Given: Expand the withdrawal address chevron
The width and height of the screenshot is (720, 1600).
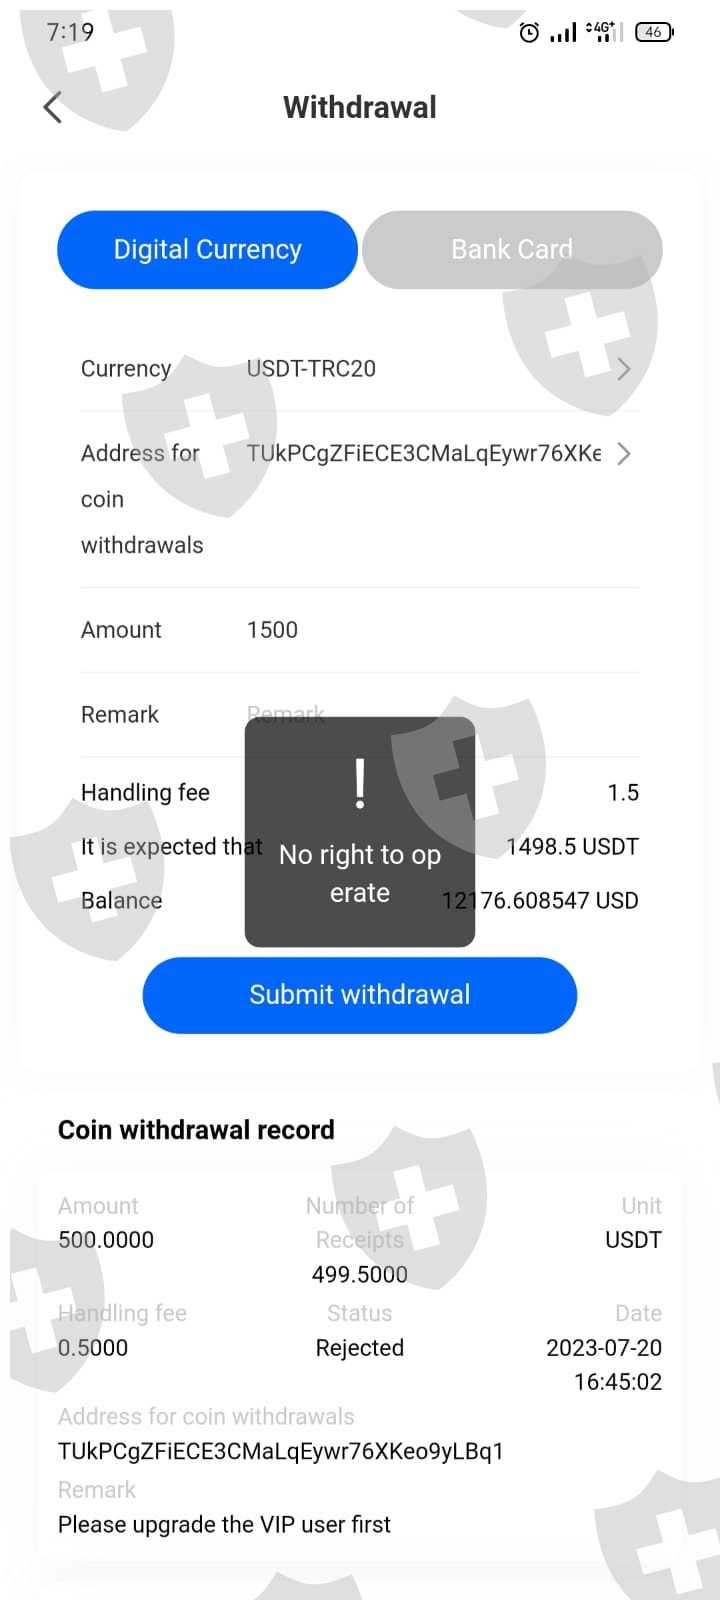Looking at the screenshot, I should [624, 454].
